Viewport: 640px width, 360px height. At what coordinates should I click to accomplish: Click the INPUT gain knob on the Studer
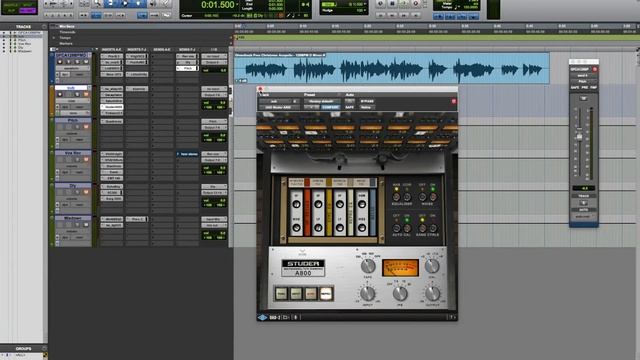pos(367,293)
